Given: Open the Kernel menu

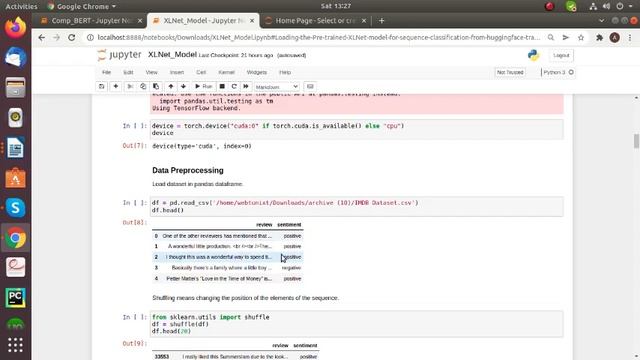Looking at the screenshot, I should coord(226,72).
